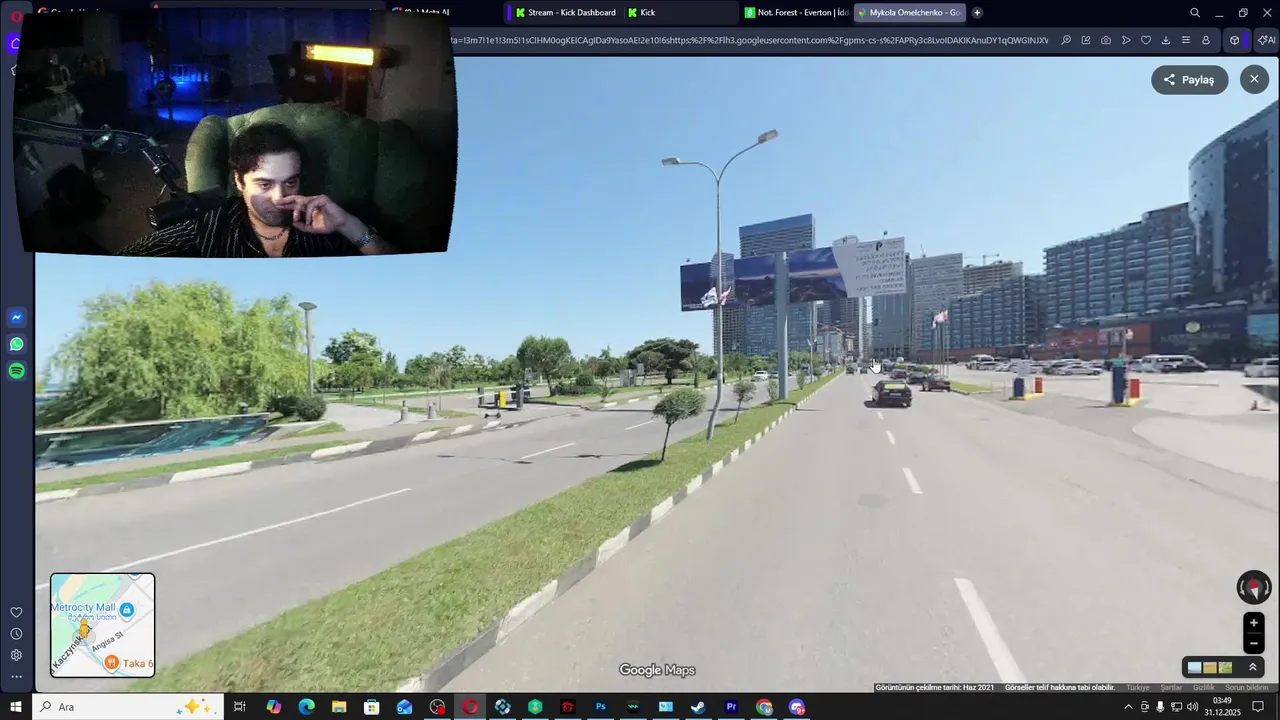Open the browser sidebar settings gear

pyautogui.click(x=16, y=655)
